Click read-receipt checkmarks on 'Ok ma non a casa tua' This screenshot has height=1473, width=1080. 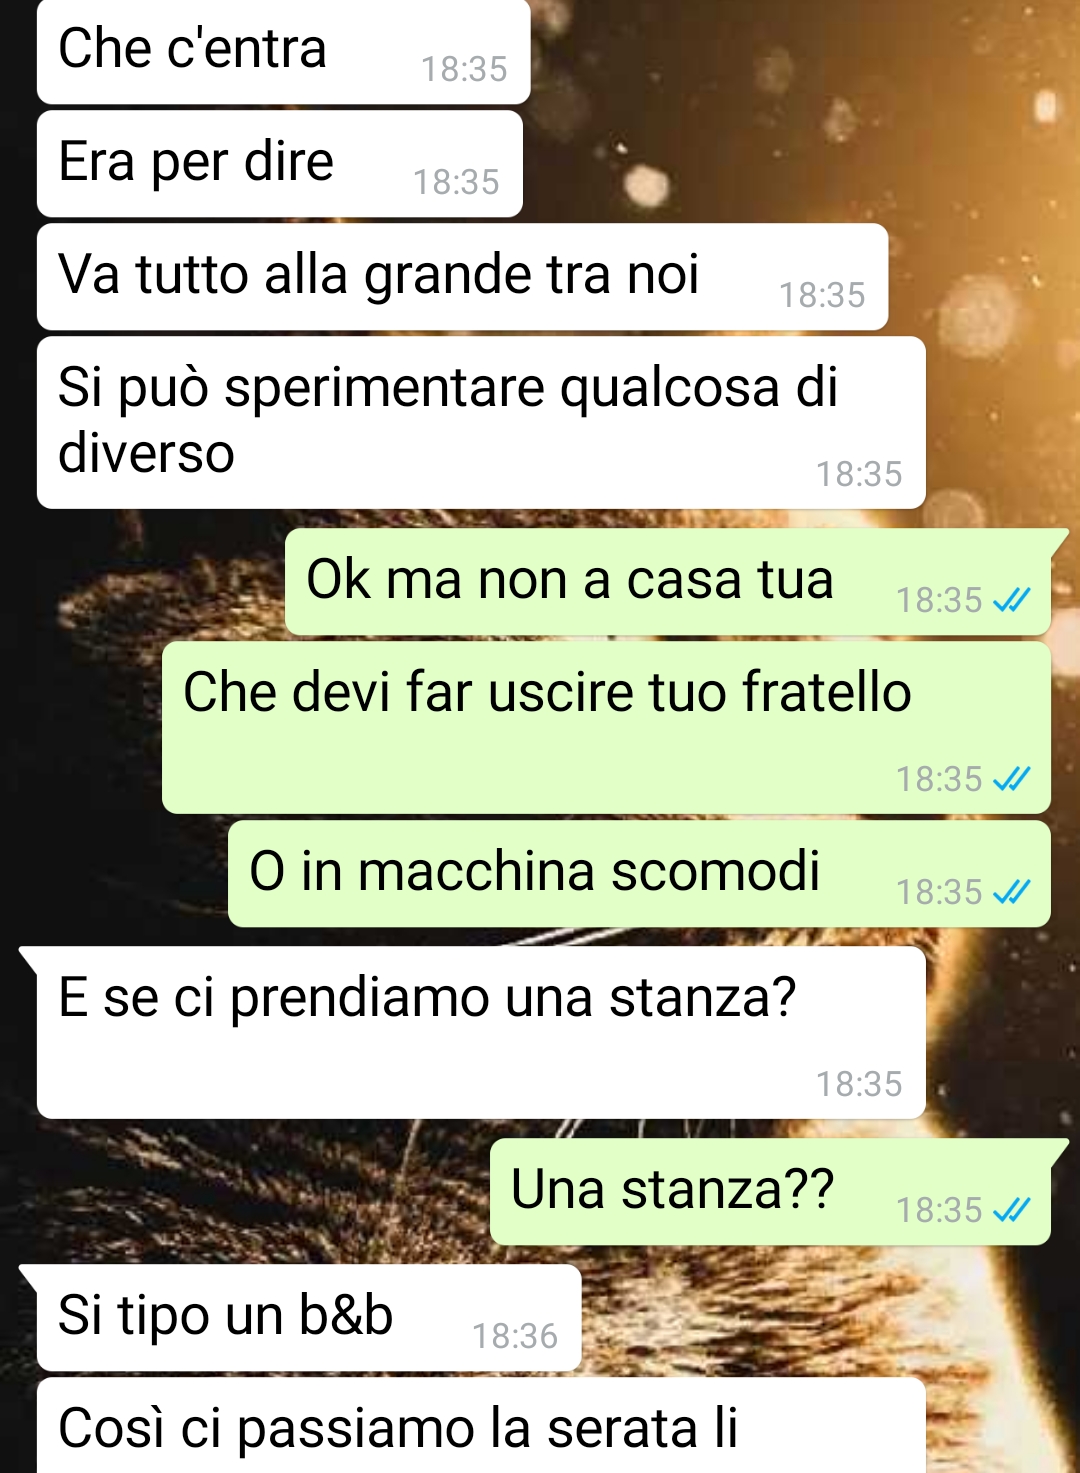coord(1011,600)
